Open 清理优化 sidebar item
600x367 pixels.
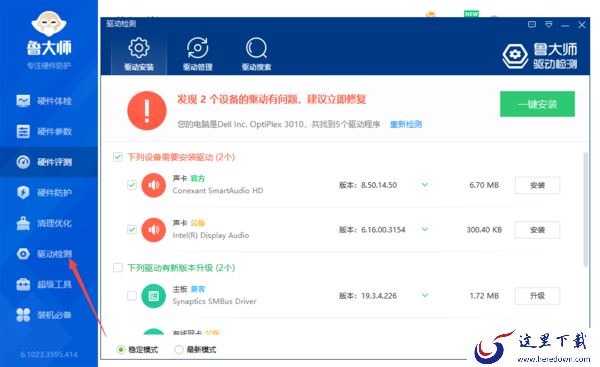tap(44, 223)
